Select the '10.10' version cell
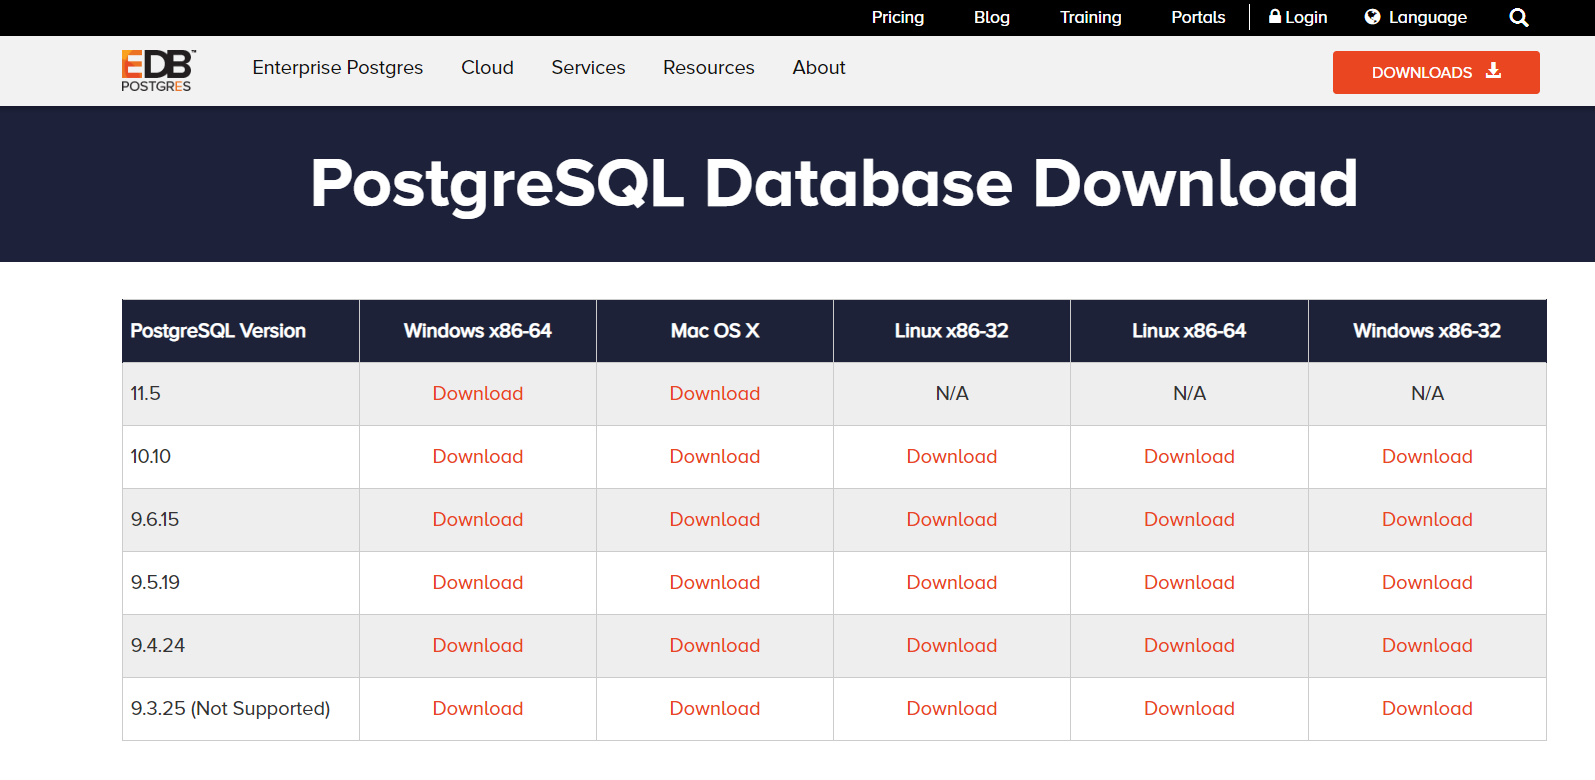Image resolution: width=1595 pixels, height=780 pixels. pos(241,457)
